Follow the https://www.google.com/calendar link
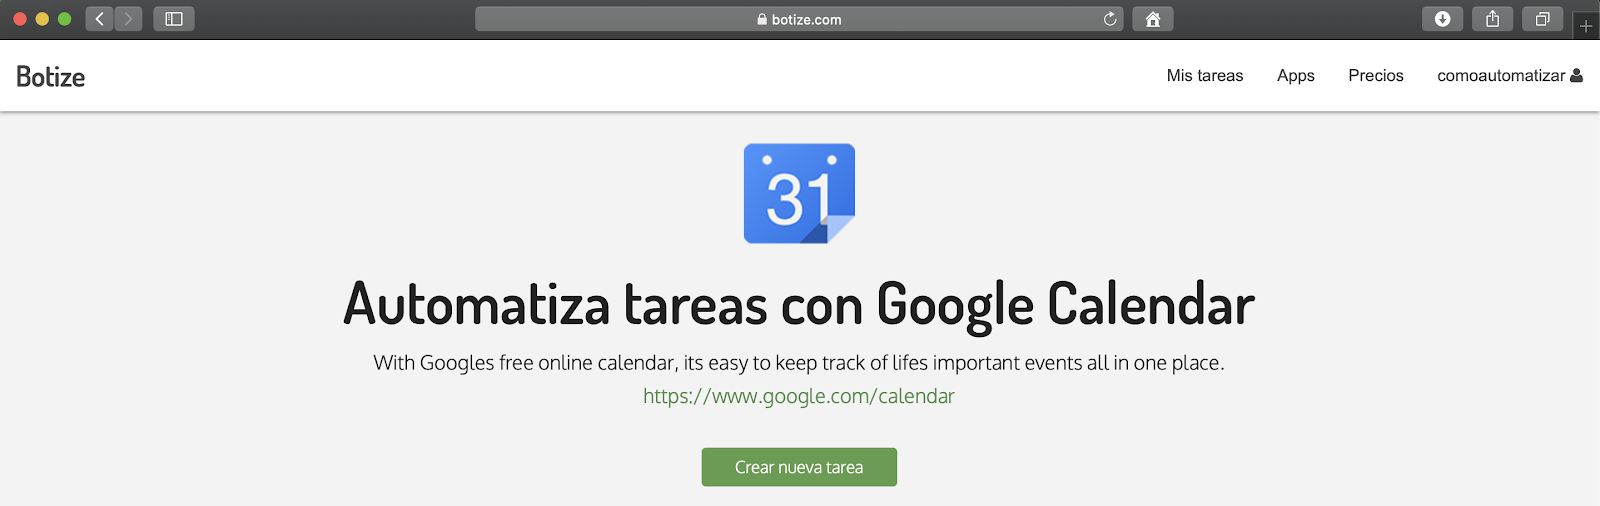Viewport: 1600px width, 506px height. click(799, 396)
